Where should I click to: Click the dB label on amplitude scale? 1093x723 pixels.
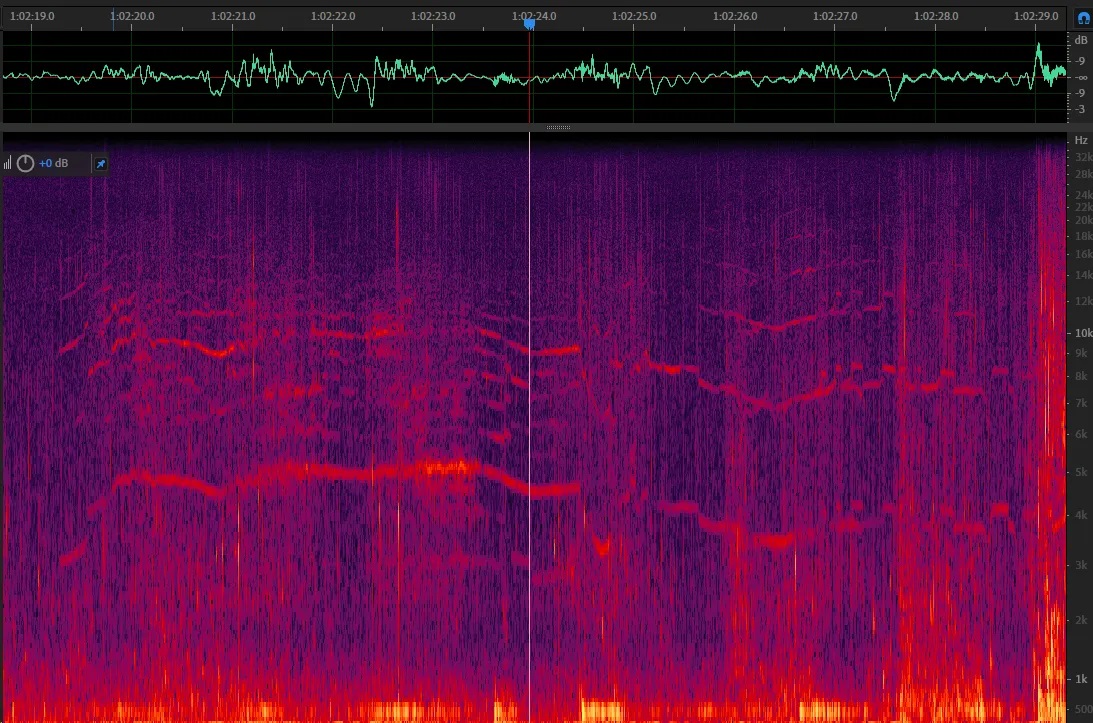pyautogui.click(x=1080, y=41)
